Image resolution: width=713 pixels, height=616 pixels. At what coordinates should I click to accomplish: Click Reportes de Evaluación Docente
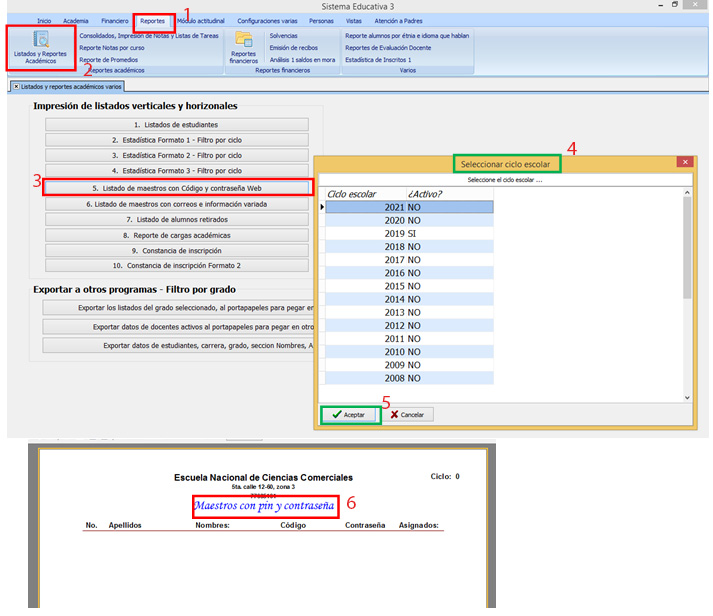pos(388,47)
